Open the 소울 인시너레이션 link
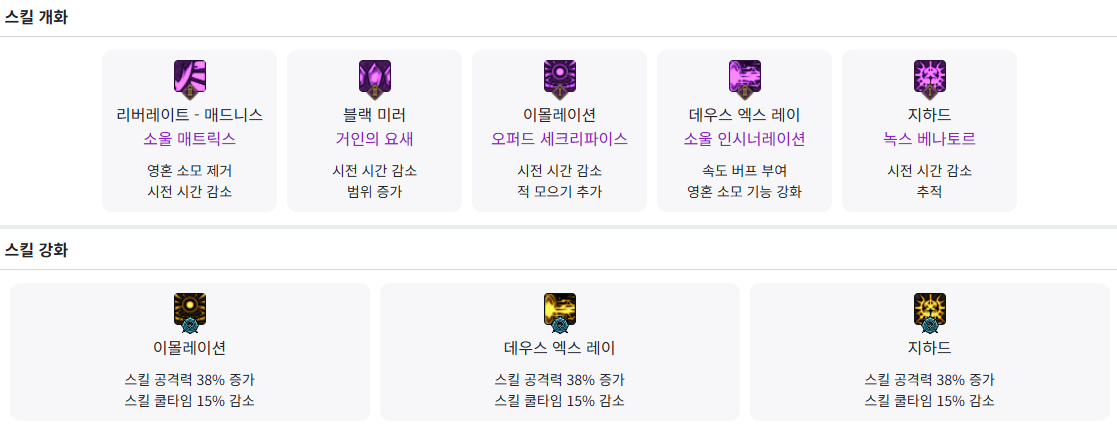Screen dimensions: 1117x427 [745, 139]
